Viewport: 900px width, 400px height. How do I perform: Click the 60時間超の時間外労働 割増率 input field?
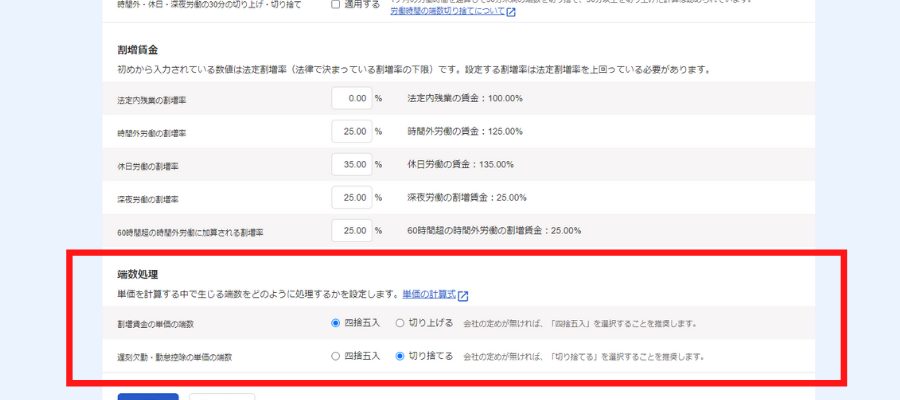351,230
